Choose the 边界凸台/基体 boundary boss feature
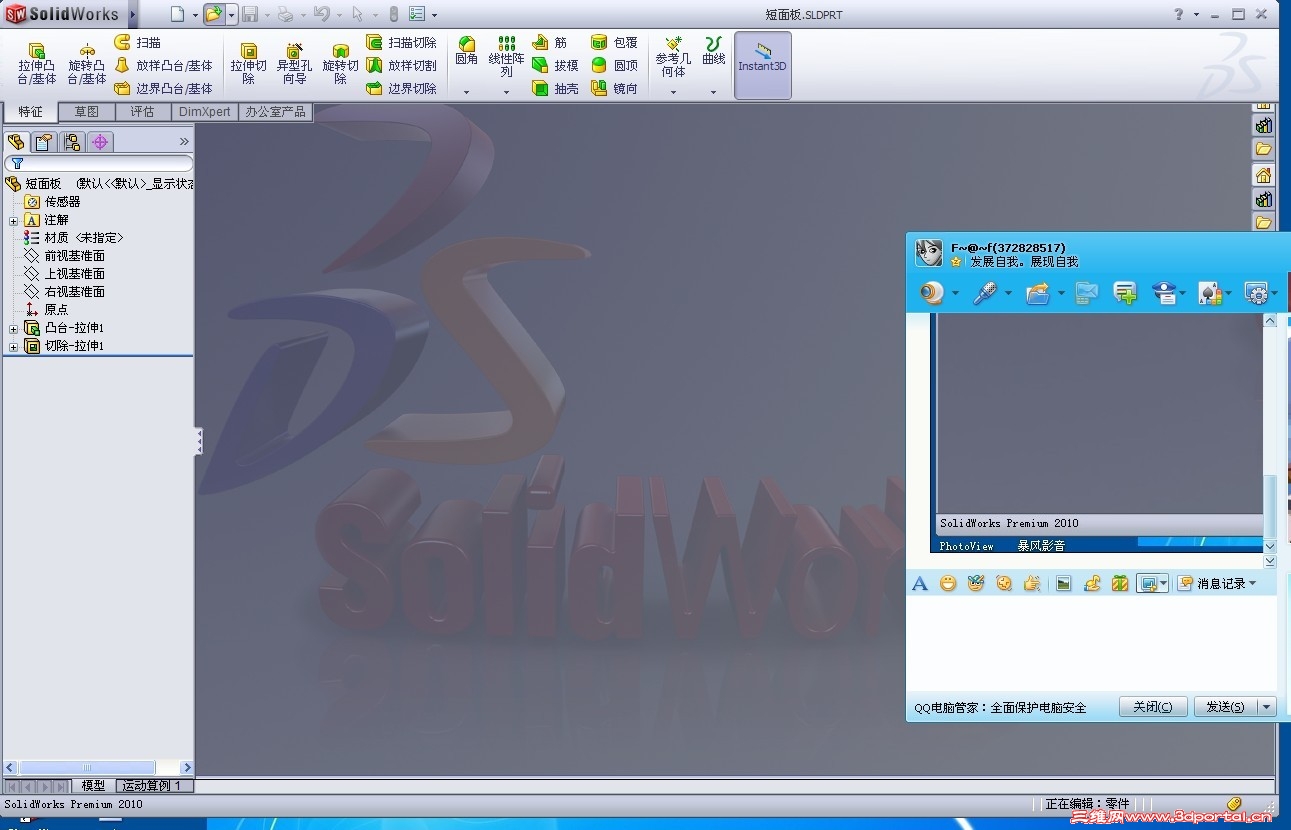 coord(163,88)
